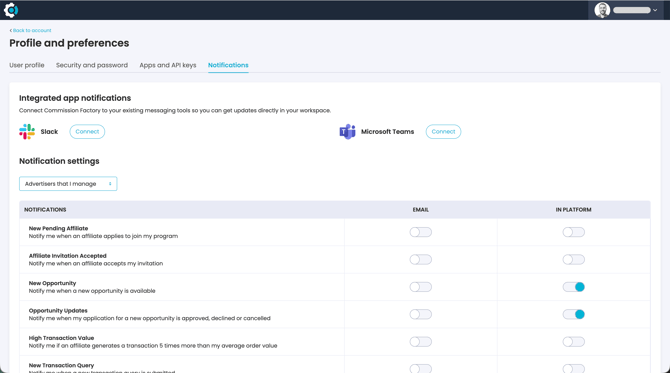Screen dimensions: 670x373
Task: Connect the Microsoft Teams integration
Action: click(x=443, y=132)
